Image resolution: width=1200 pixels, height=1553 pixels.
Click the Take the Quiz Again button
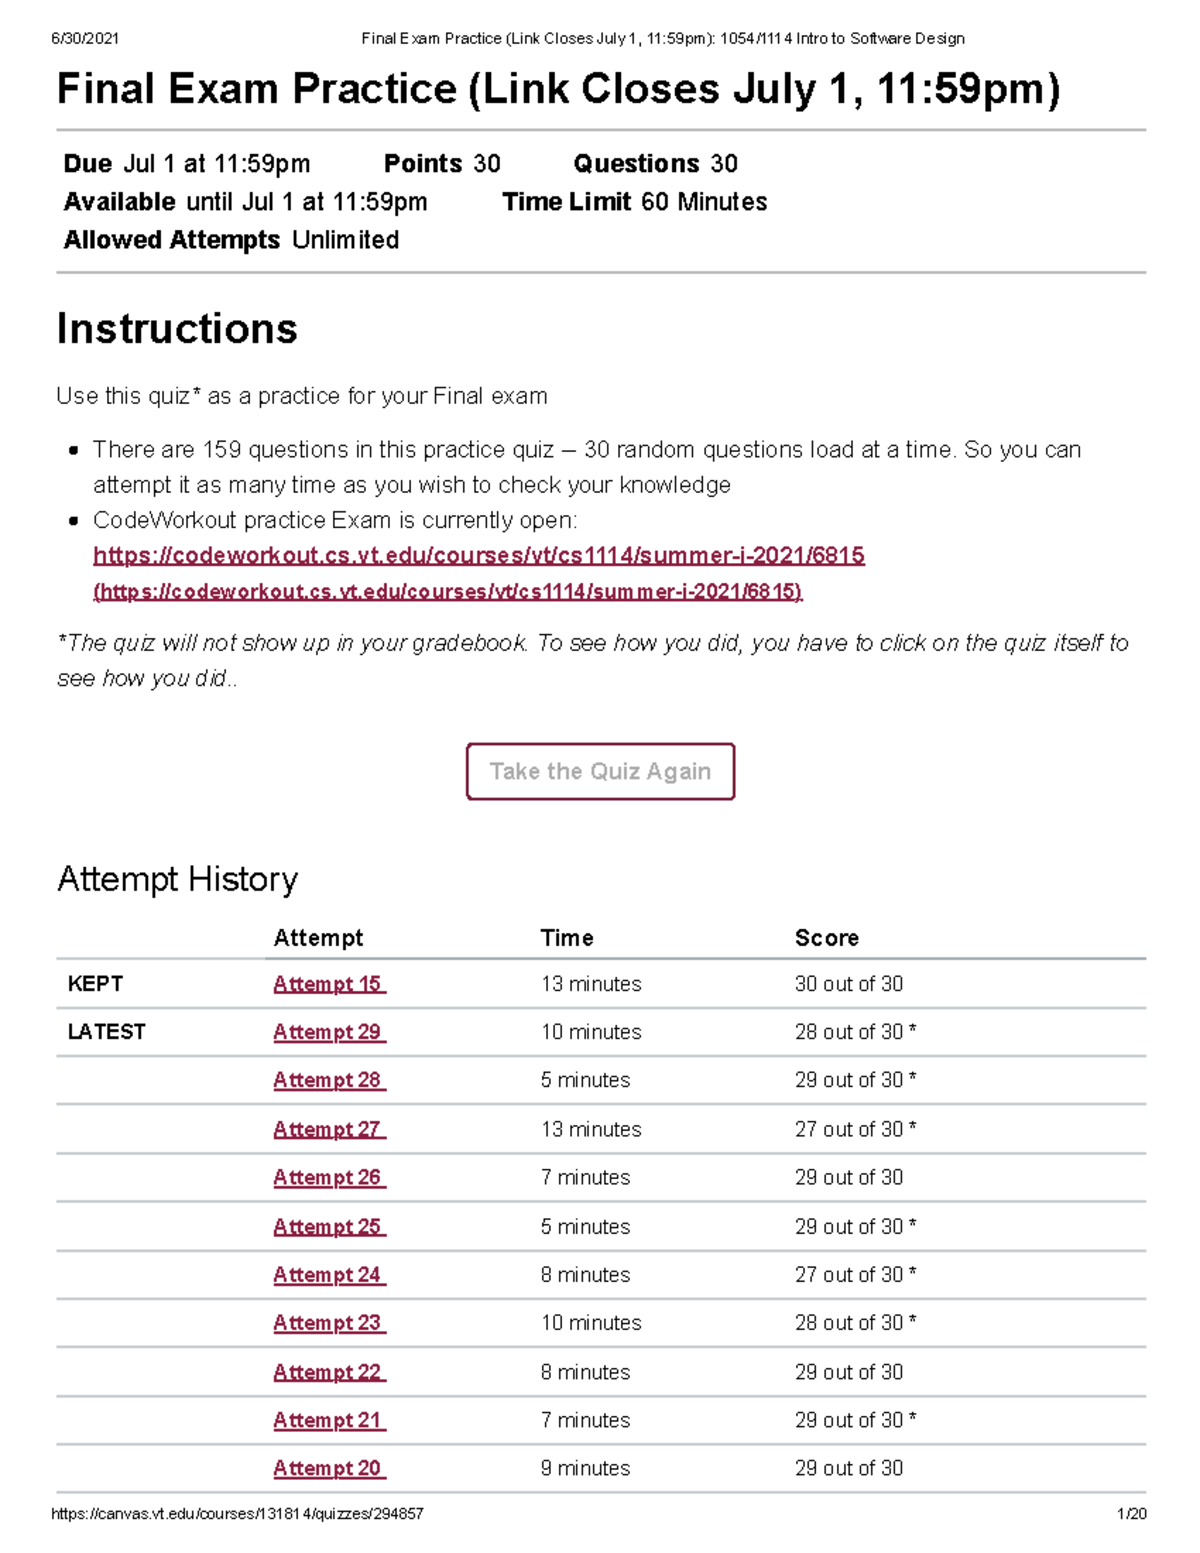[599, 770]
